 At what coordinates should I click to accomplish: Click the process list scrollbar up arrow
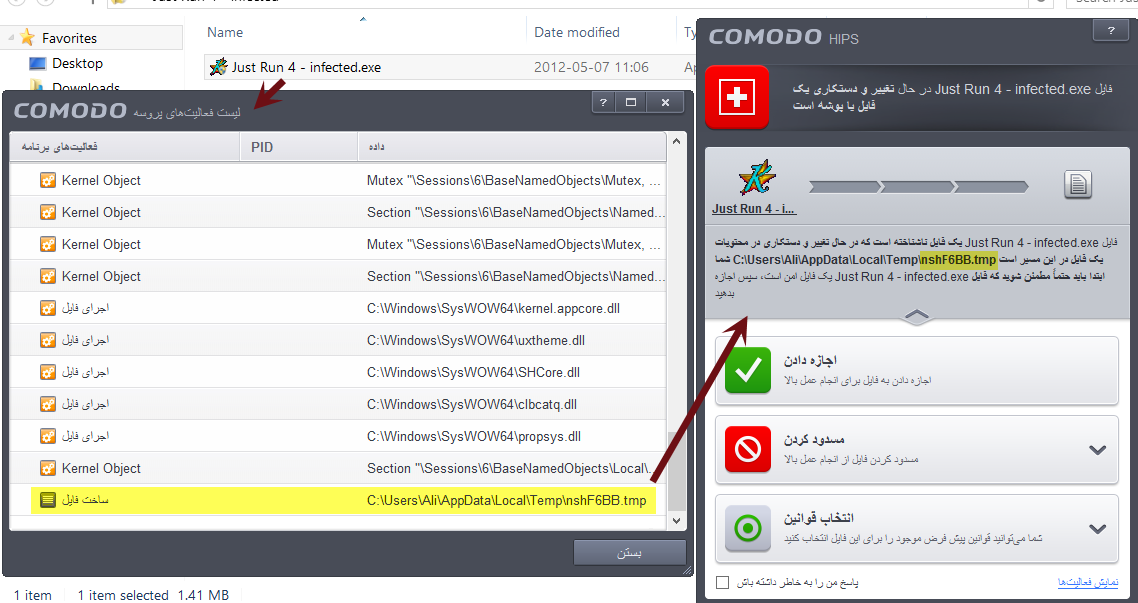[x=676, y=141]
